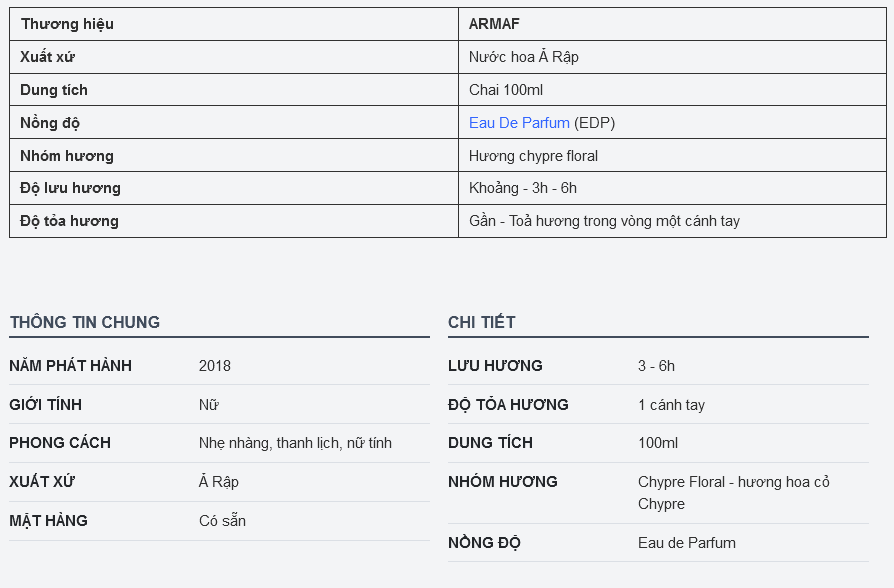The width and height of the screenshot is (894, 588).
Task: Click the CHI TIẾT heading
Action: [482, 322]
